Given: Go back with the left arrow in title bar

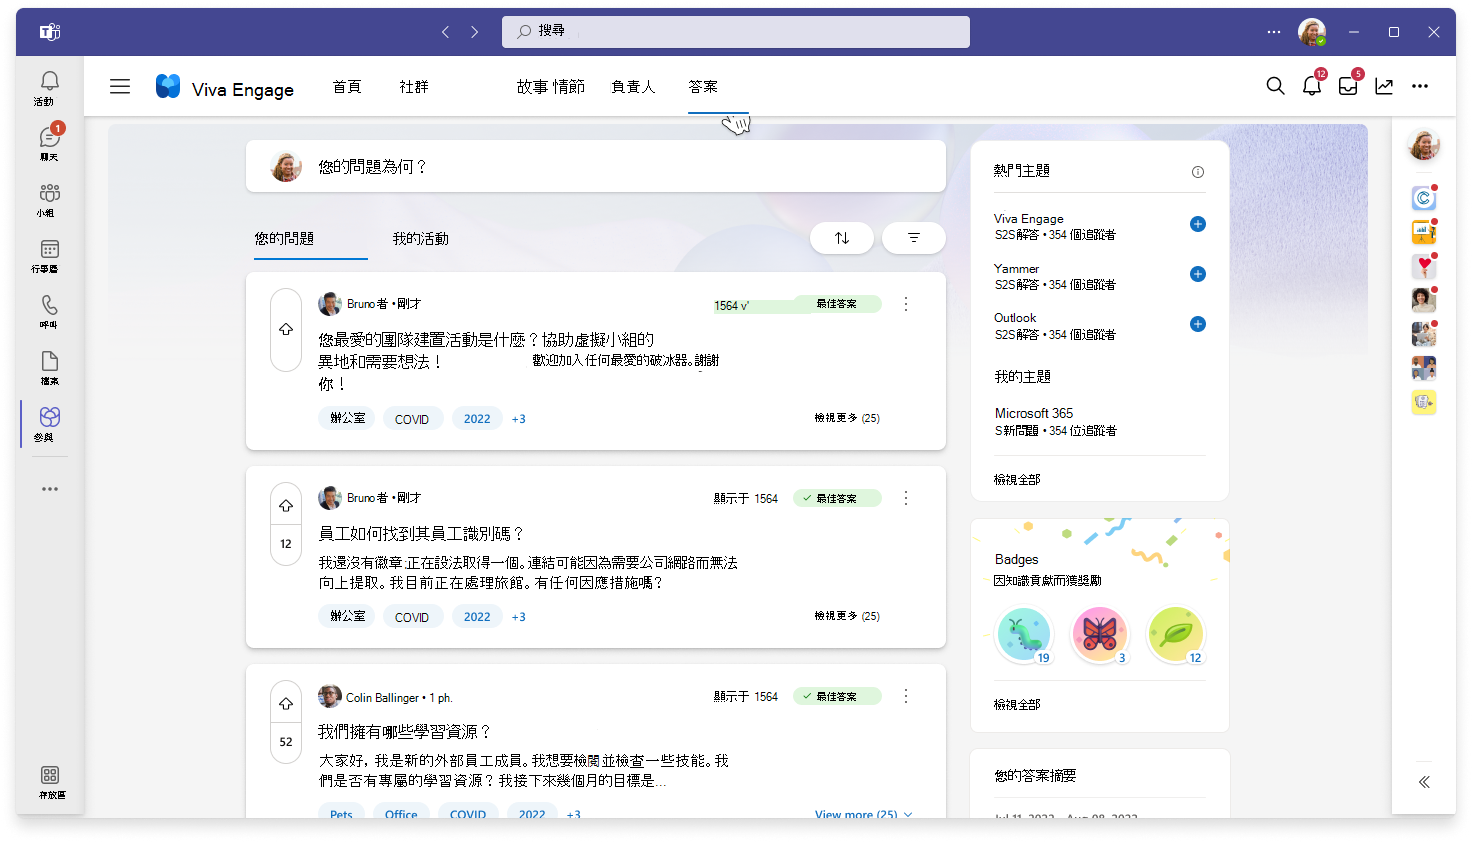Looking at the screenshot, I should coord(446,32).
